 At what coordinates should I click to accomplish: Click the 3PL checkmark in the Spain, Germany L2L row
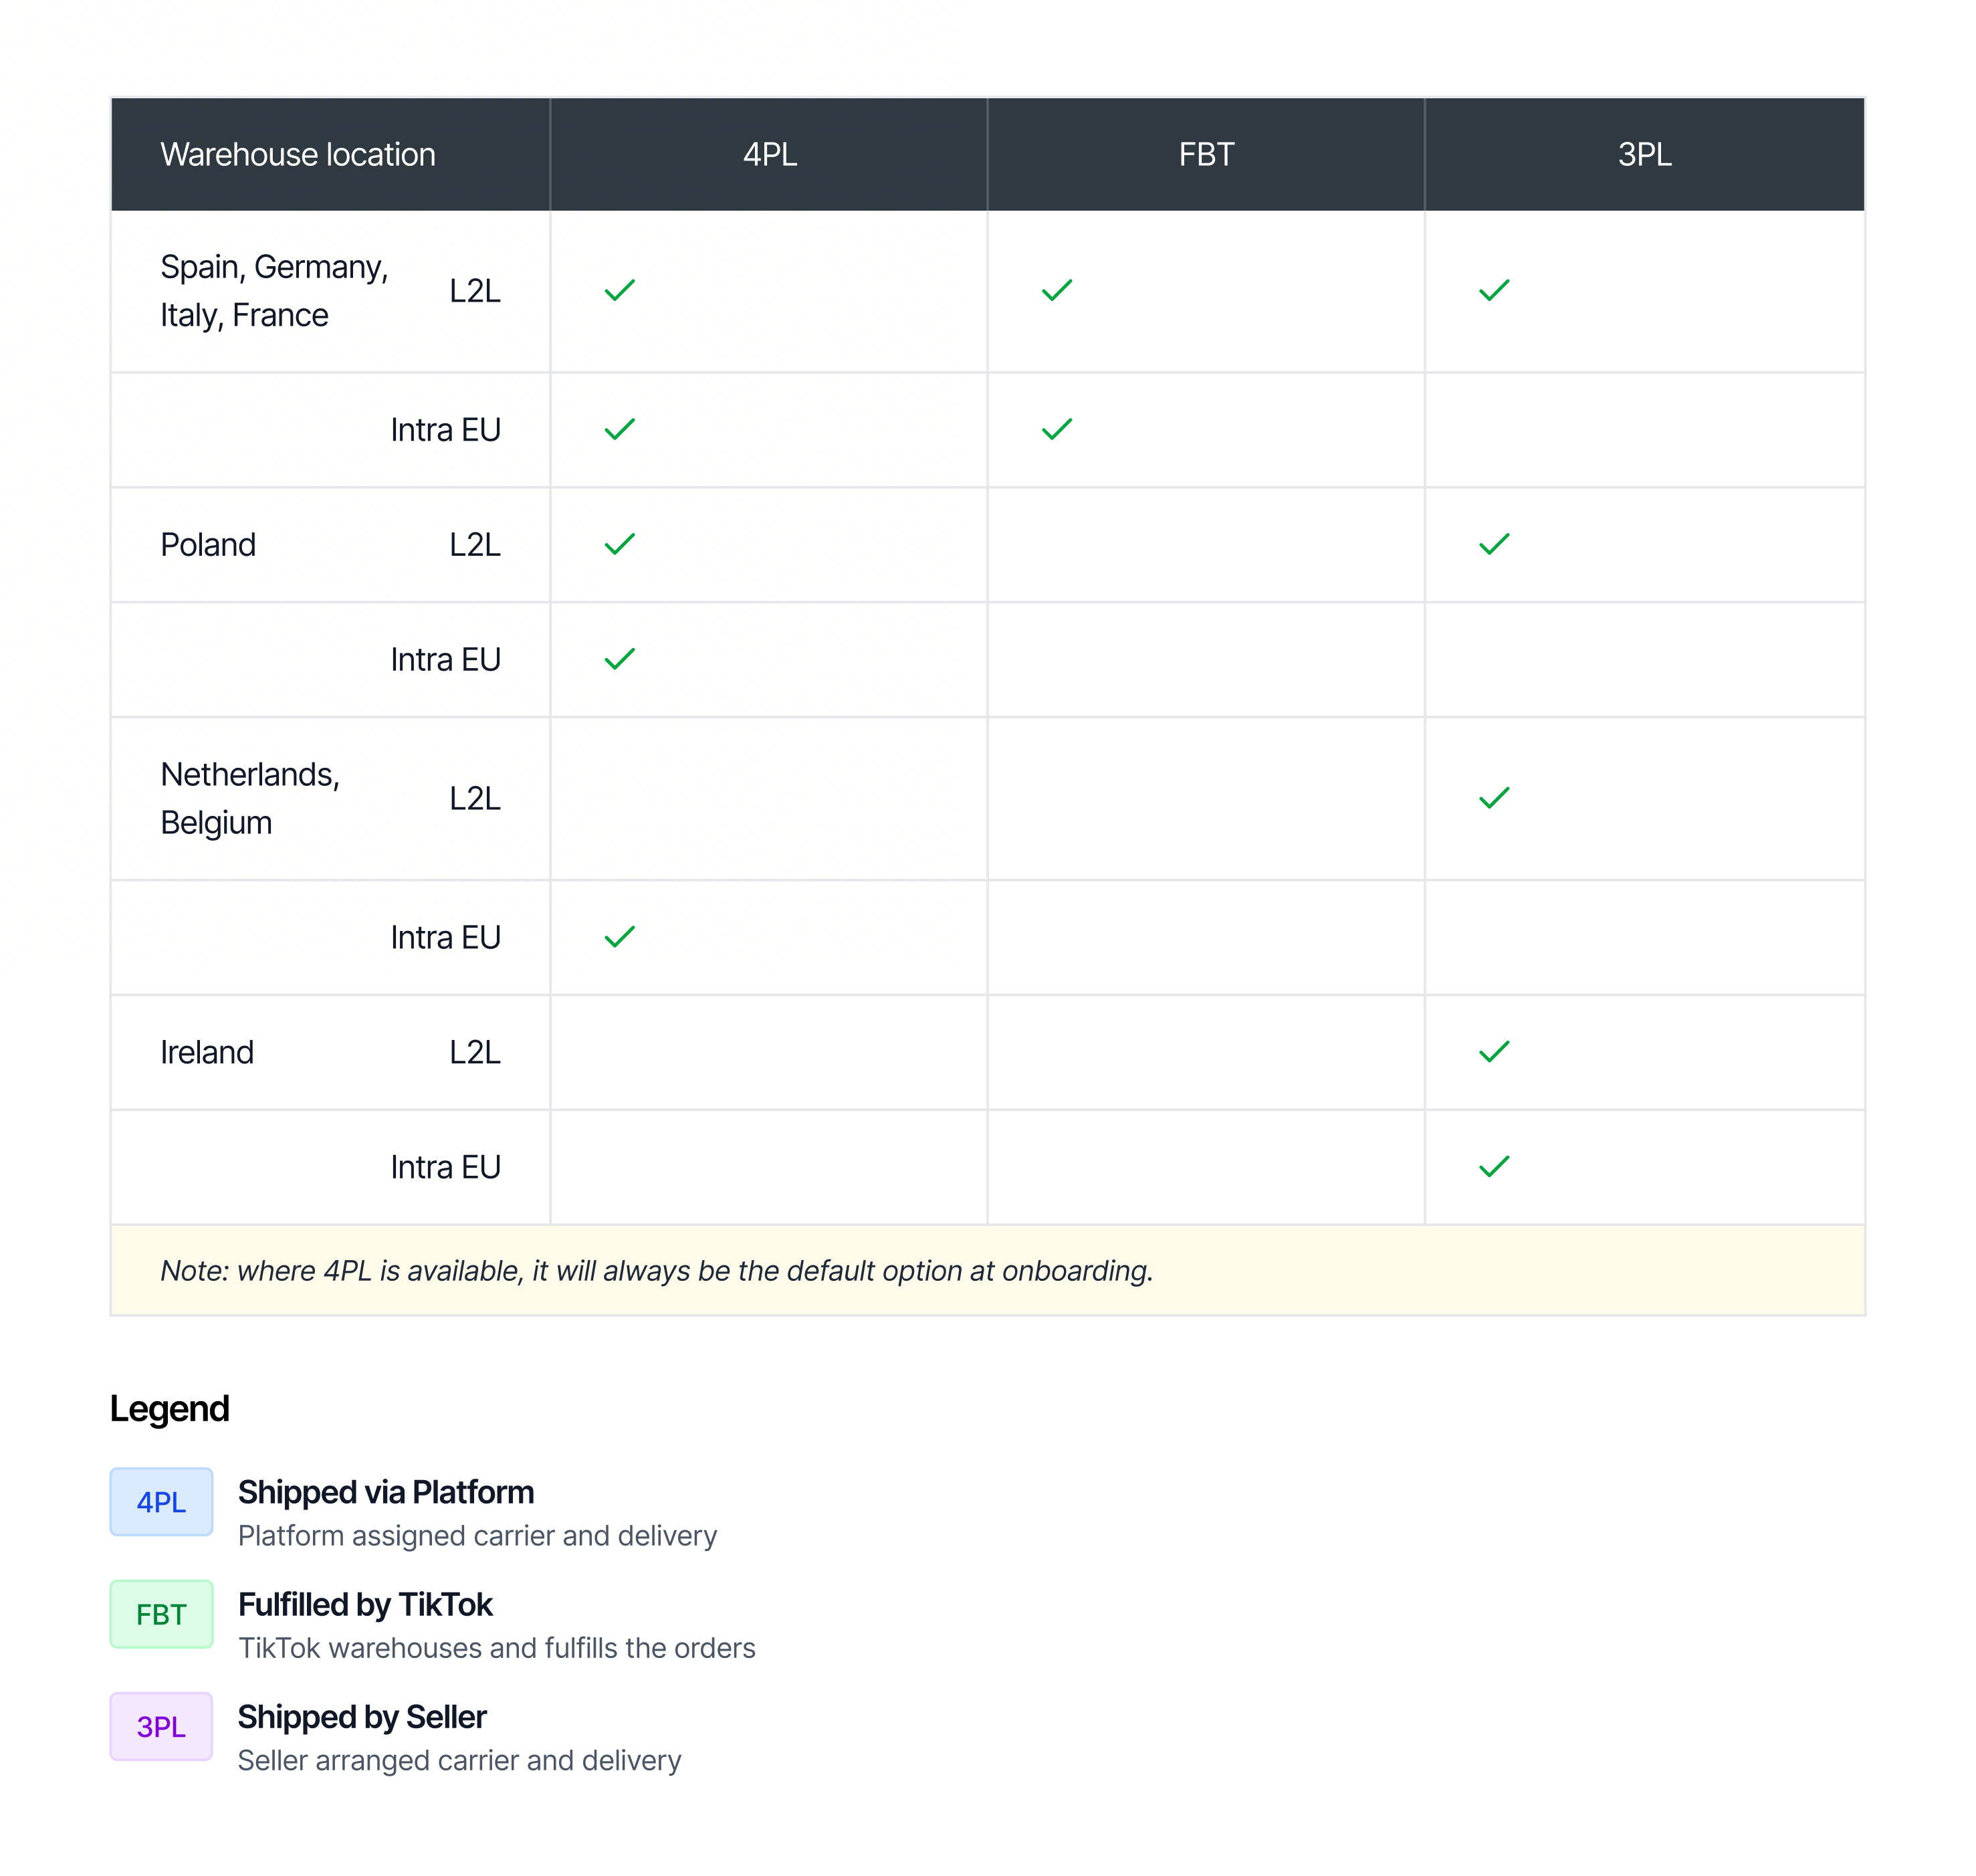(x=1493, y=290)
